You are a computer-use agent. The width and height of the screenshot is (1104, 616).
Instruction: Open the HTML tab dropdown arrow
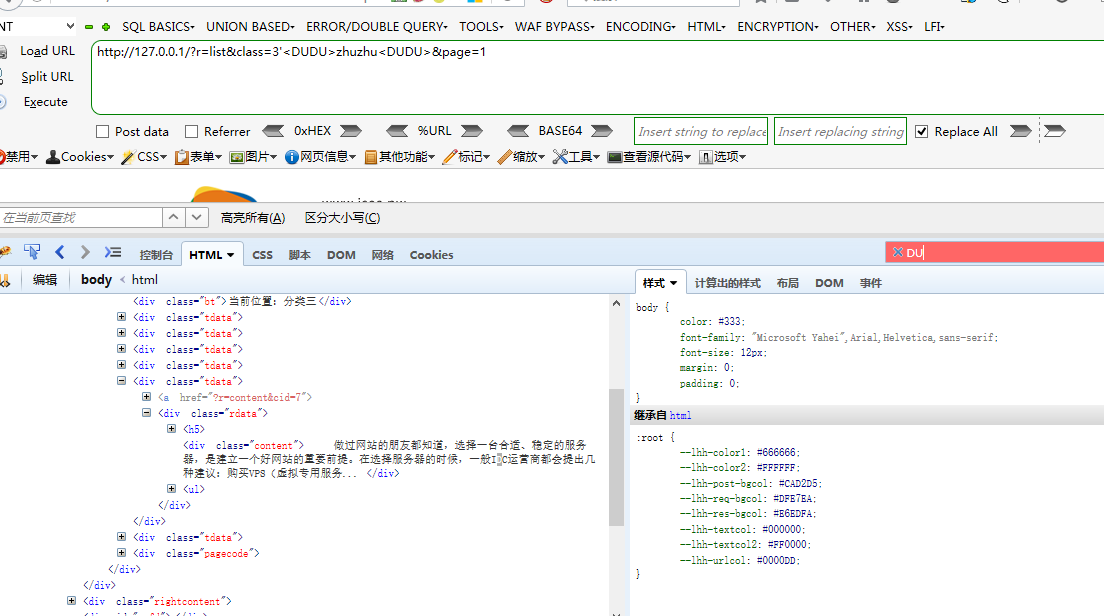pyautogui.click(x=228, y=254)
